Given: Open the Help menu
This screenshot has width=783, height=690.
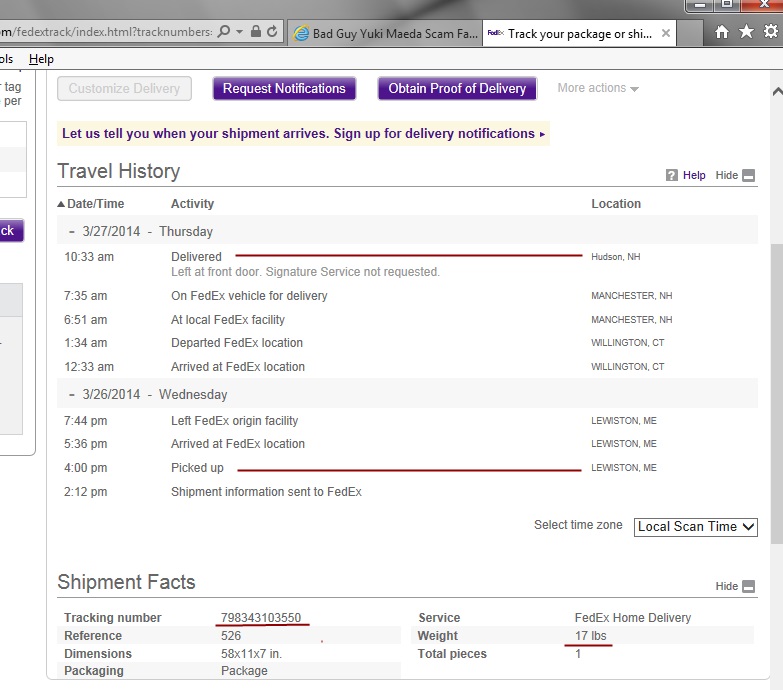Looking at the screenshot, I should coord(41,59).
